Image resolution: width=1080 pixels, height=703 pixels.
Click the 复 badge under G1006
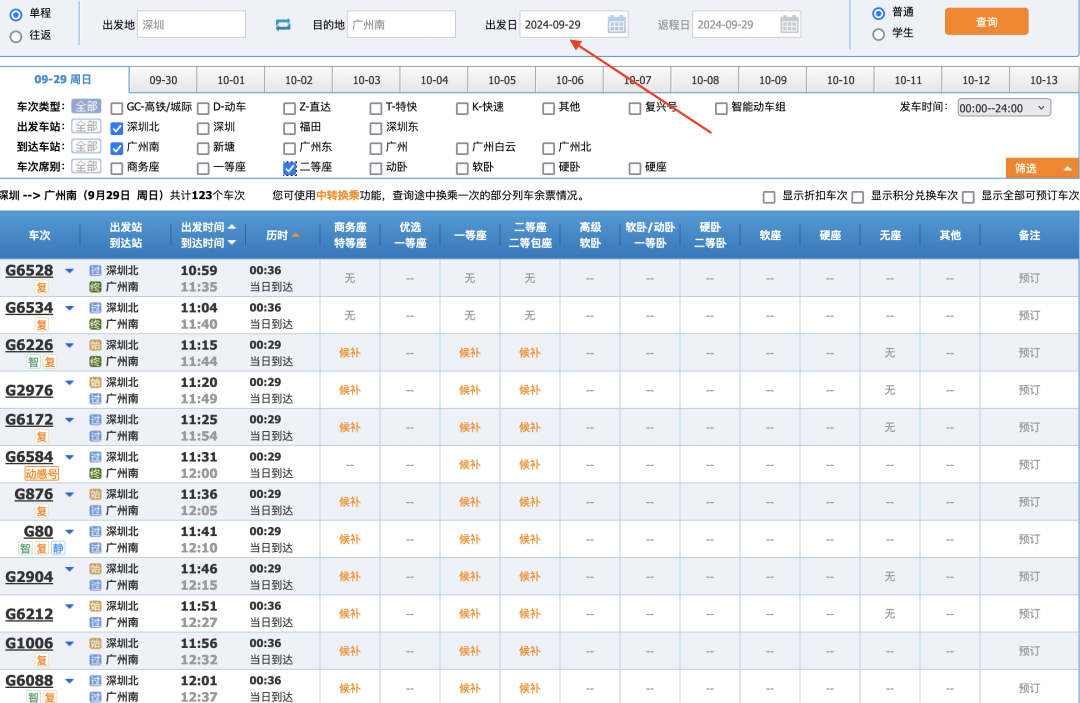pos(42,660)
